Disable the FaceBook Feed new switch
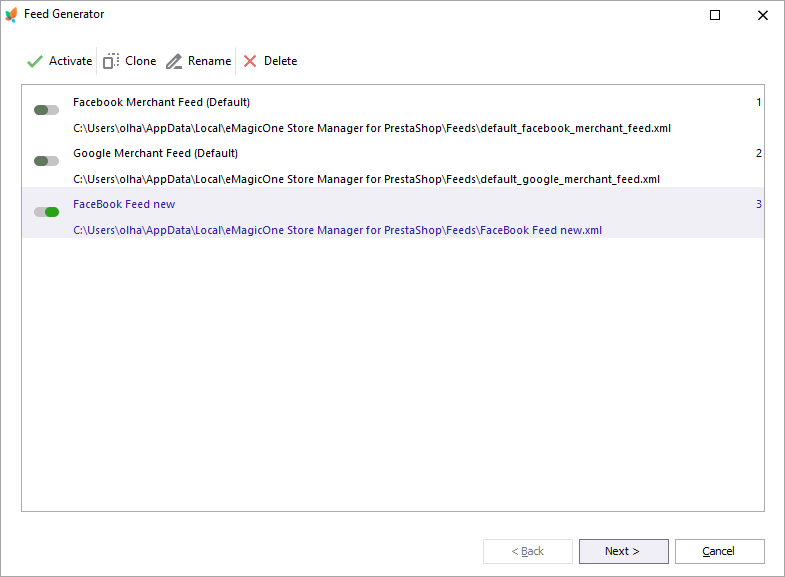The height and width of the screenshot is (577, 785). click(x=46, y=212)
